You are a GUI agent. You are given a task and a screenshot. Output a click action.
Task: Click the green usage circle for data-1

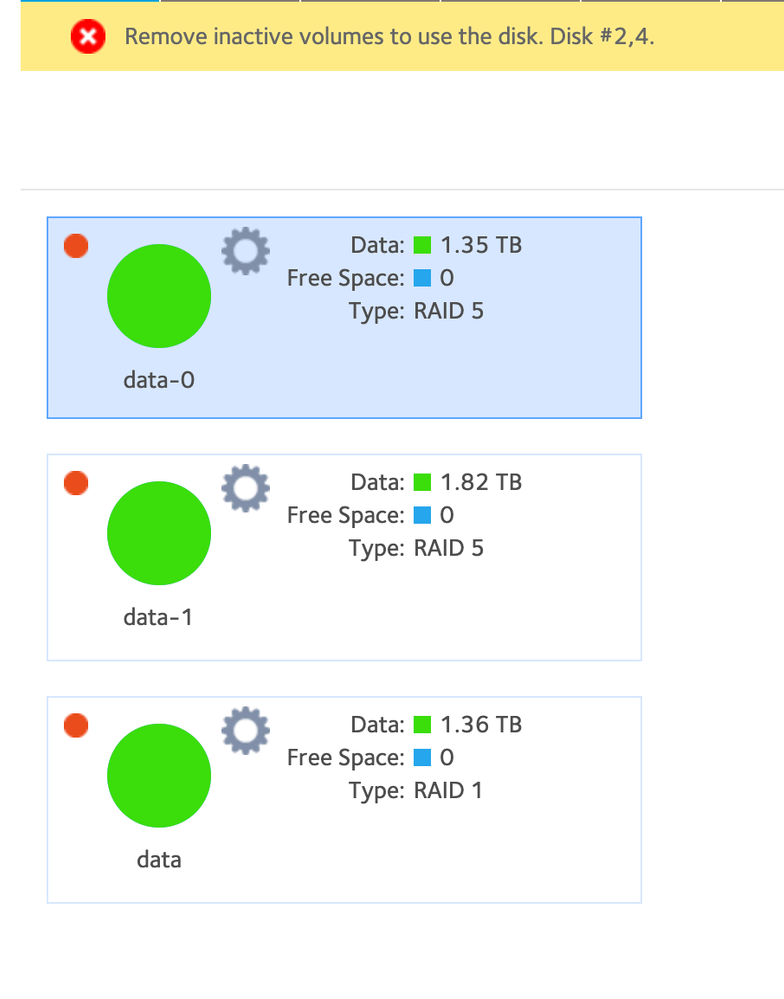[159, 533]
